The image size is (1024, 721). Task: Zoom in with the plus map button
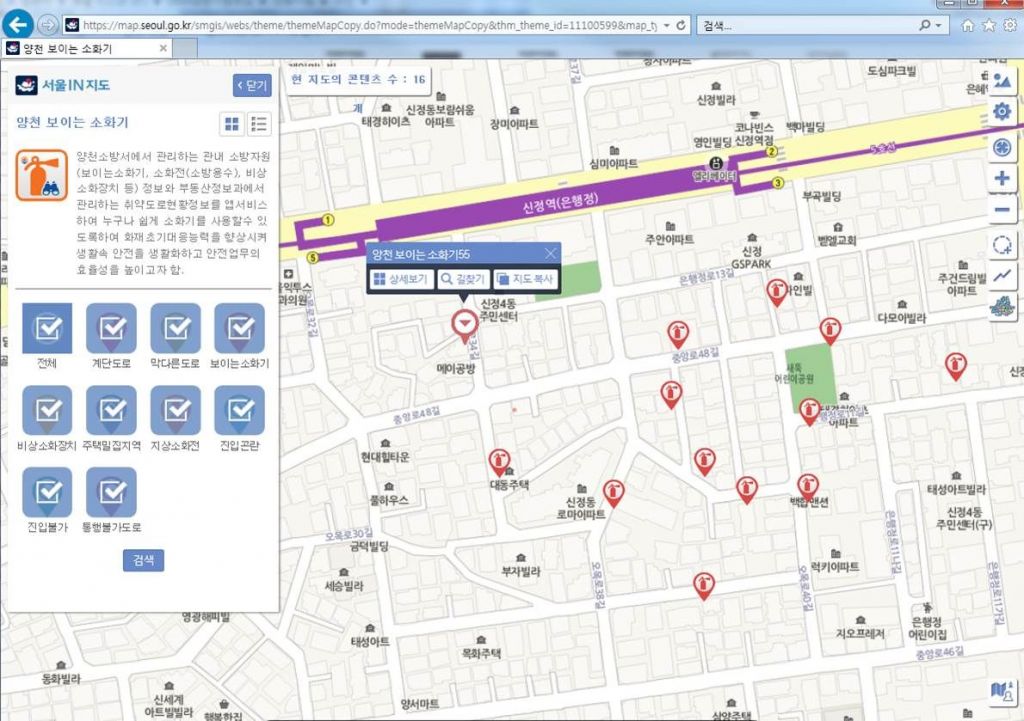click(1003, 179)
